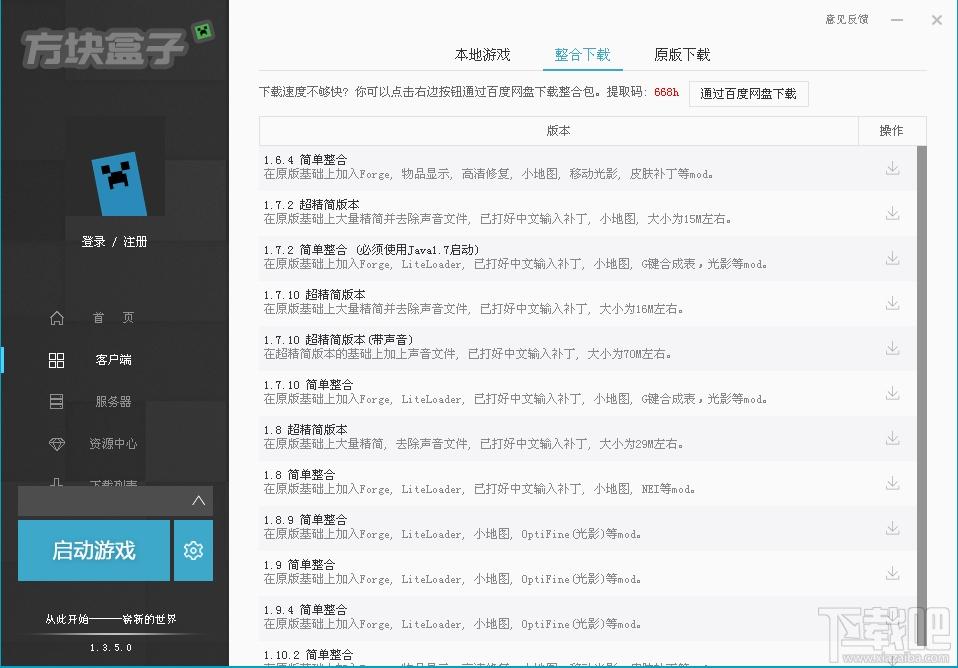Select the 1.7.10 超精简版本(带声音) row title
Screen dimensions: 958x668
point(338,340)
